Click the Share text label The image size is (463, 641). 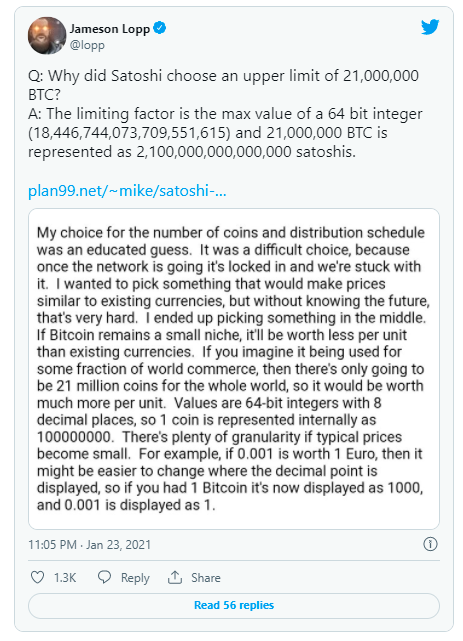(x=206, y=578)
